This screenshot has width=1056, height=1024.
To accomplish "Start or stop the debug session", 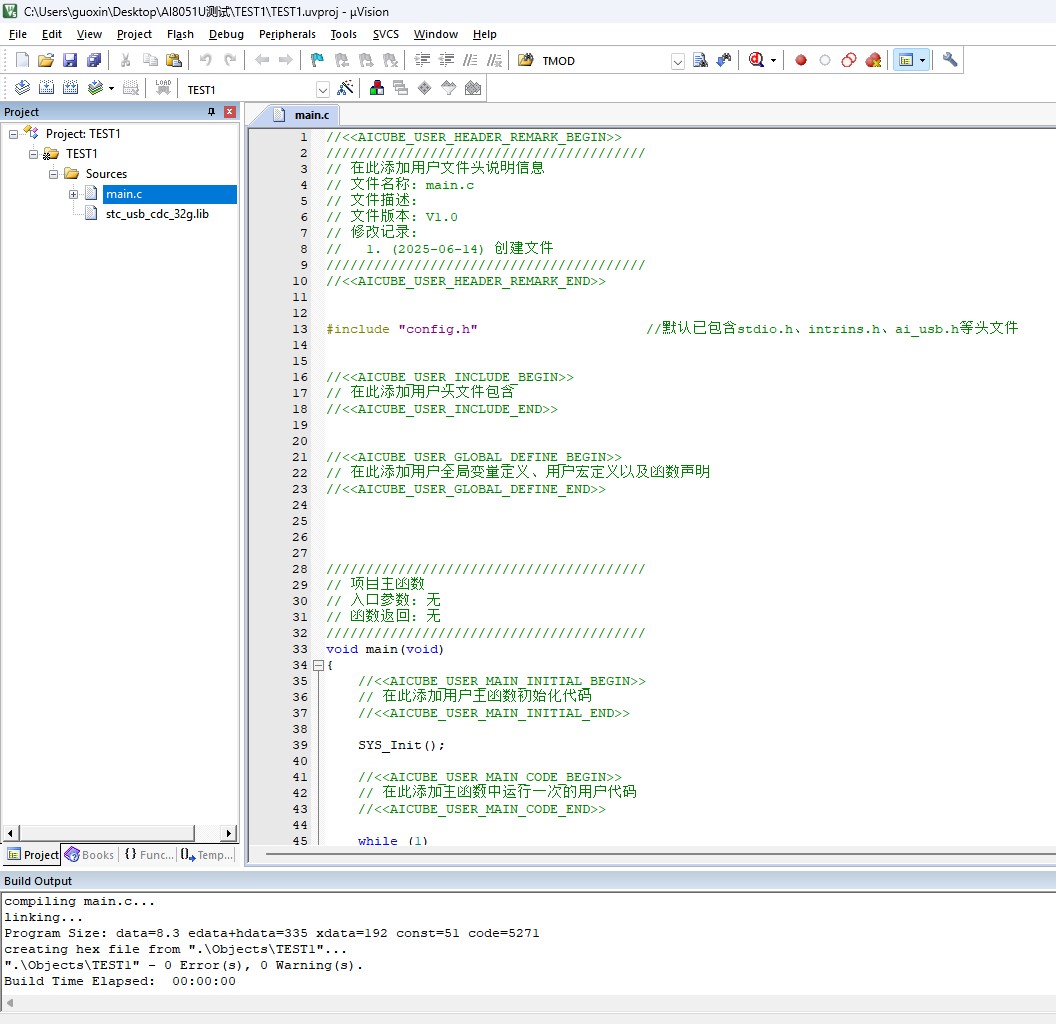I will [756, 61].
